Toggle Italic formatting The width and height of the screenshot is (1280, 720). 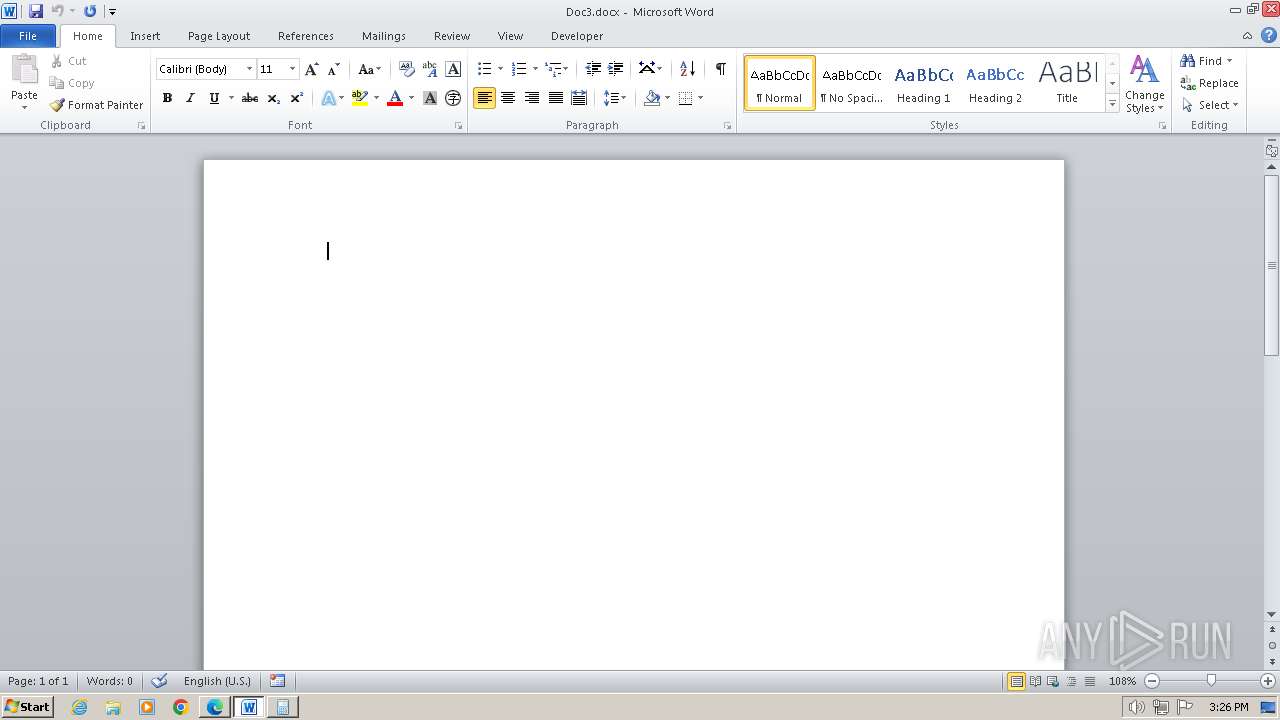tap(190, 98)
